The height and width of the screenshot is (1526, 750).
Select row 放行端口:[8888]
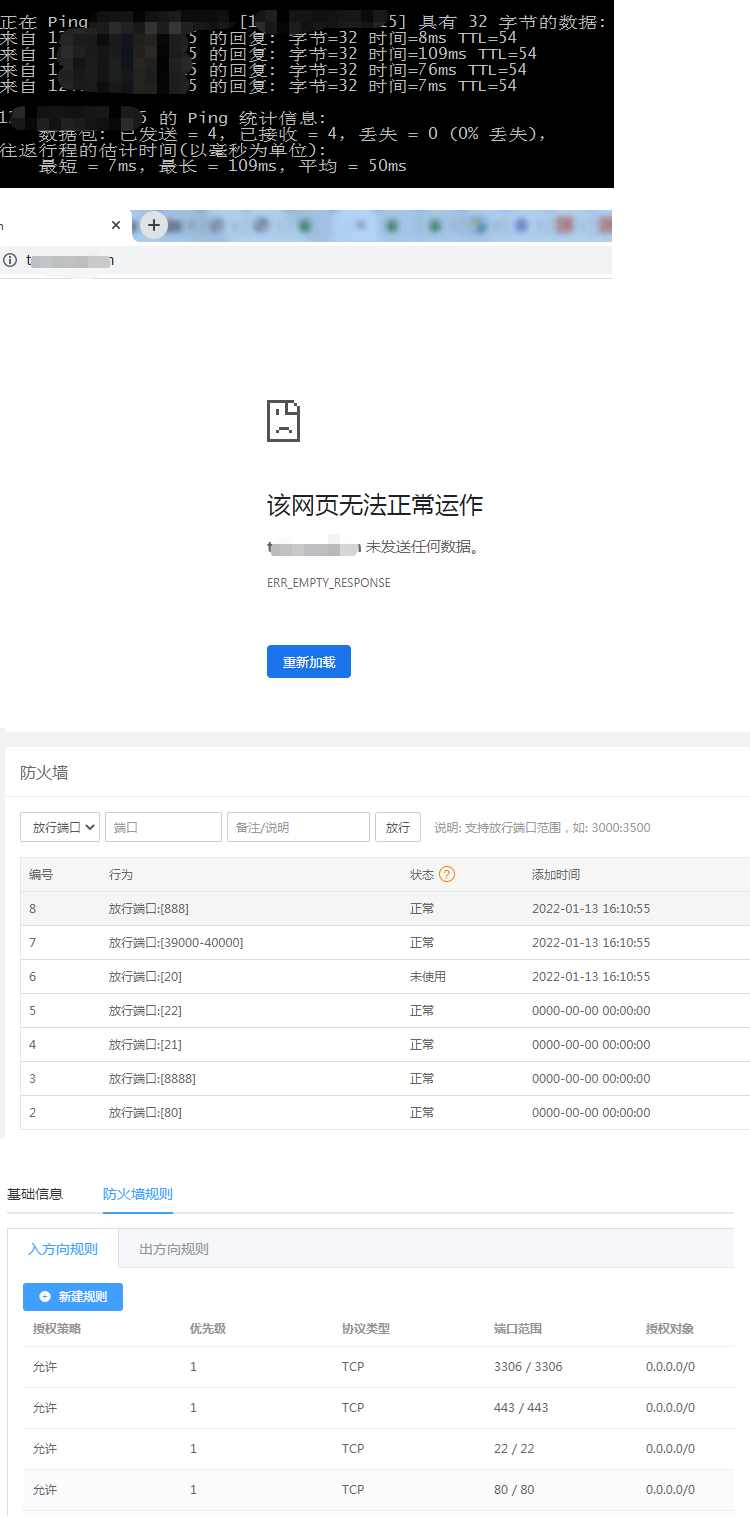tap(385, 1079)
